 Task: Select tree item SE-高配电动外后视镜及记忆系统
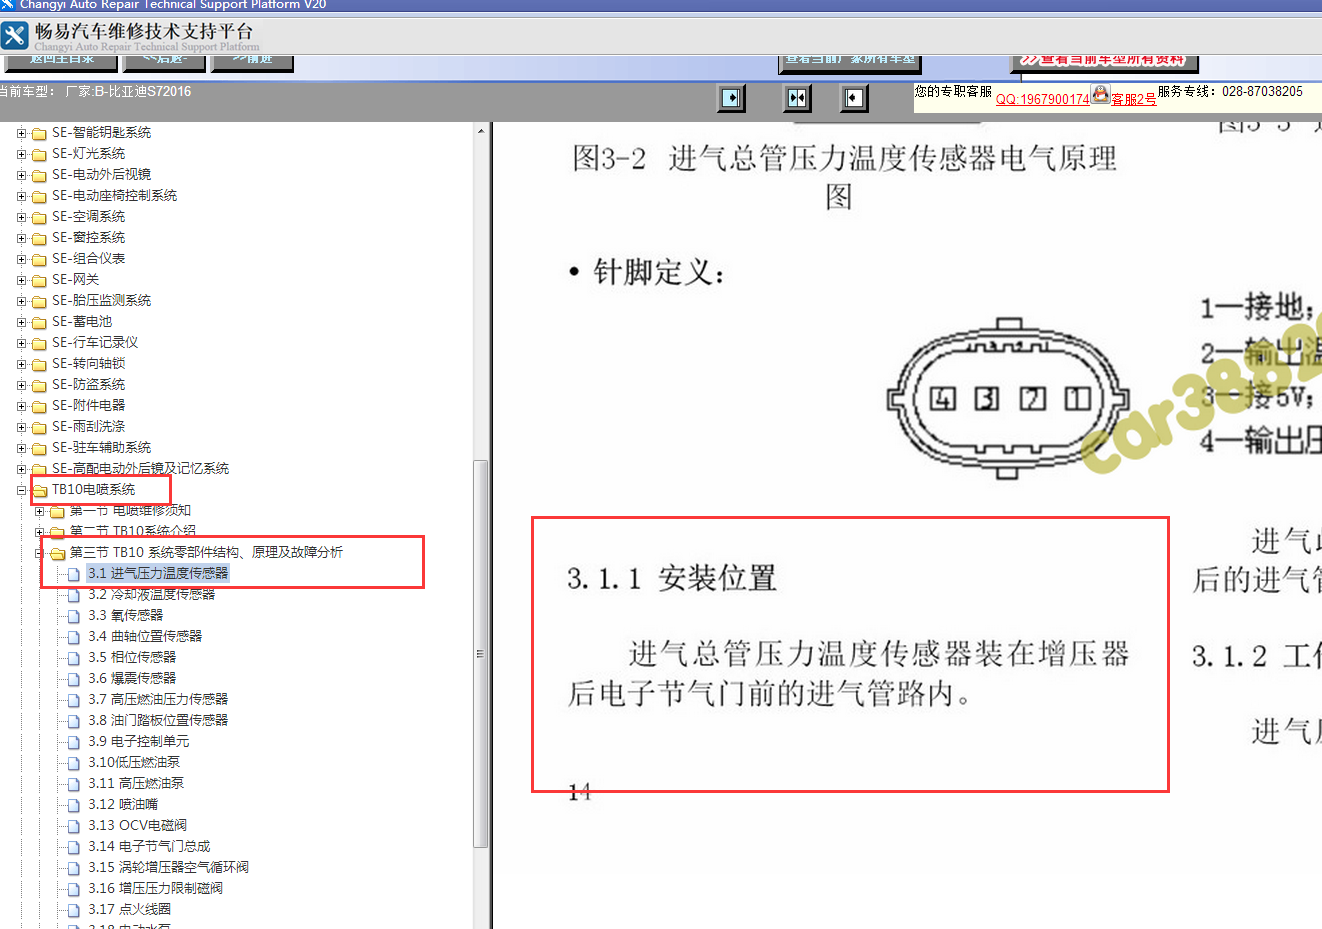pyautogui.click(x=140, y=469)
